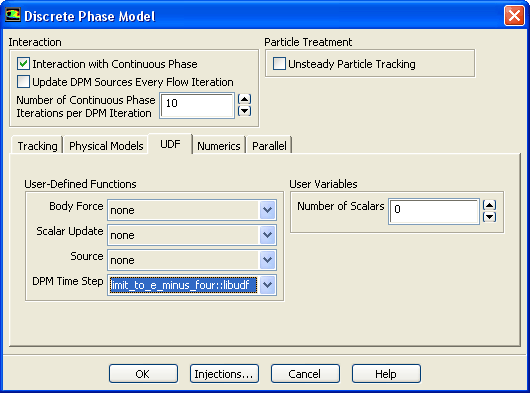Switch to the Physical Models tab
Image resolution: width=530 pixels, height=393 pixels.
106,146
